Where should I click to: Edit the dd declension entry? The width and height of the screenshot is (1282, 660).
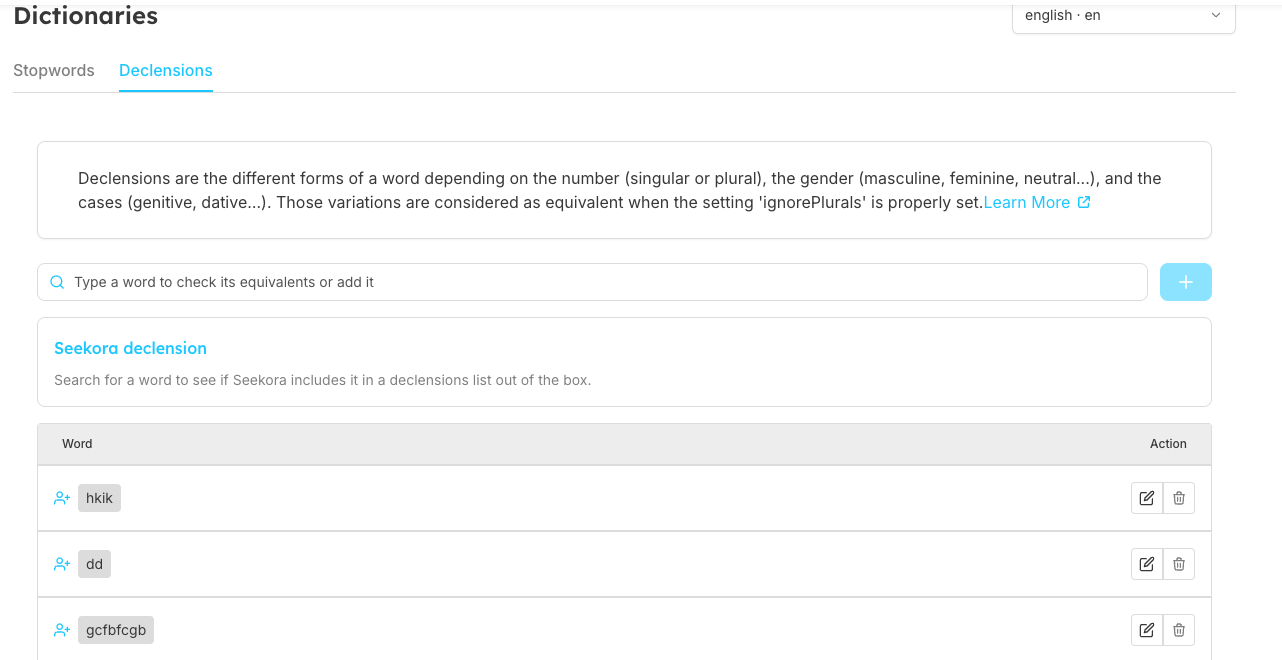pyautogui.click(x=1147, y=564)
